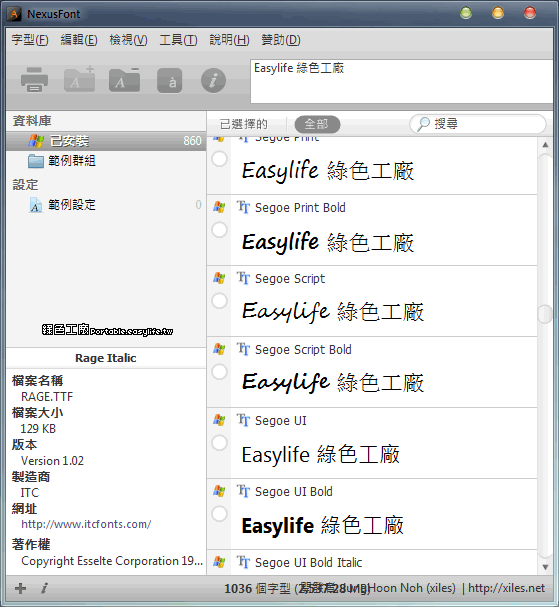This screenshot has width=559, height=607.
Task: Click the font list scrollbar thumb
Action: click(x=545, y=314)
